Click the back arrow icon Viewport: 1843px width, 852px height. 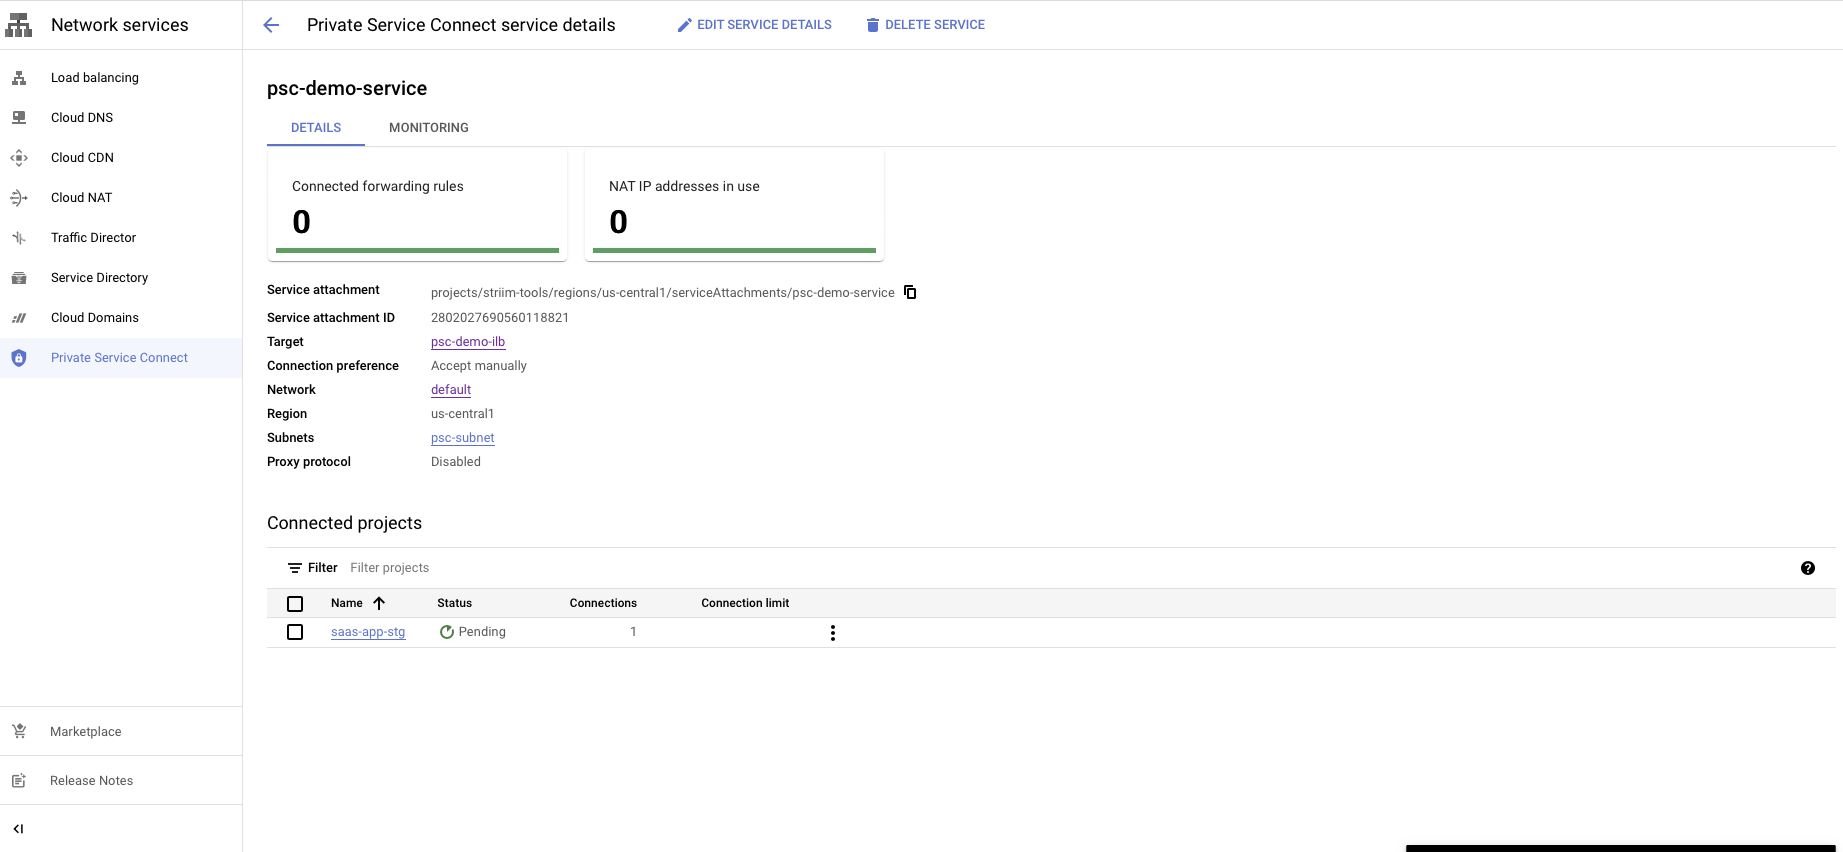pos(271,25)
